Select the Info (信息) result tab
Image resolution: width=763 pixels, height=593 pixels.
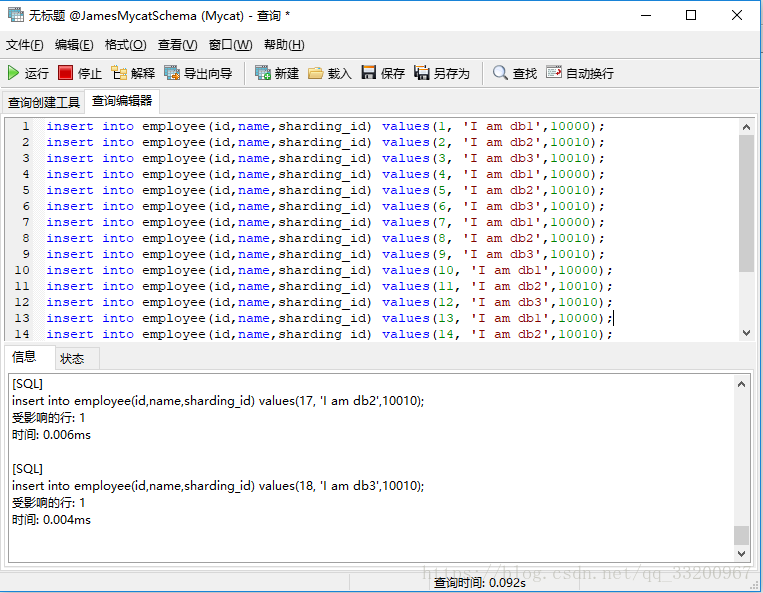tap(24, 358)
